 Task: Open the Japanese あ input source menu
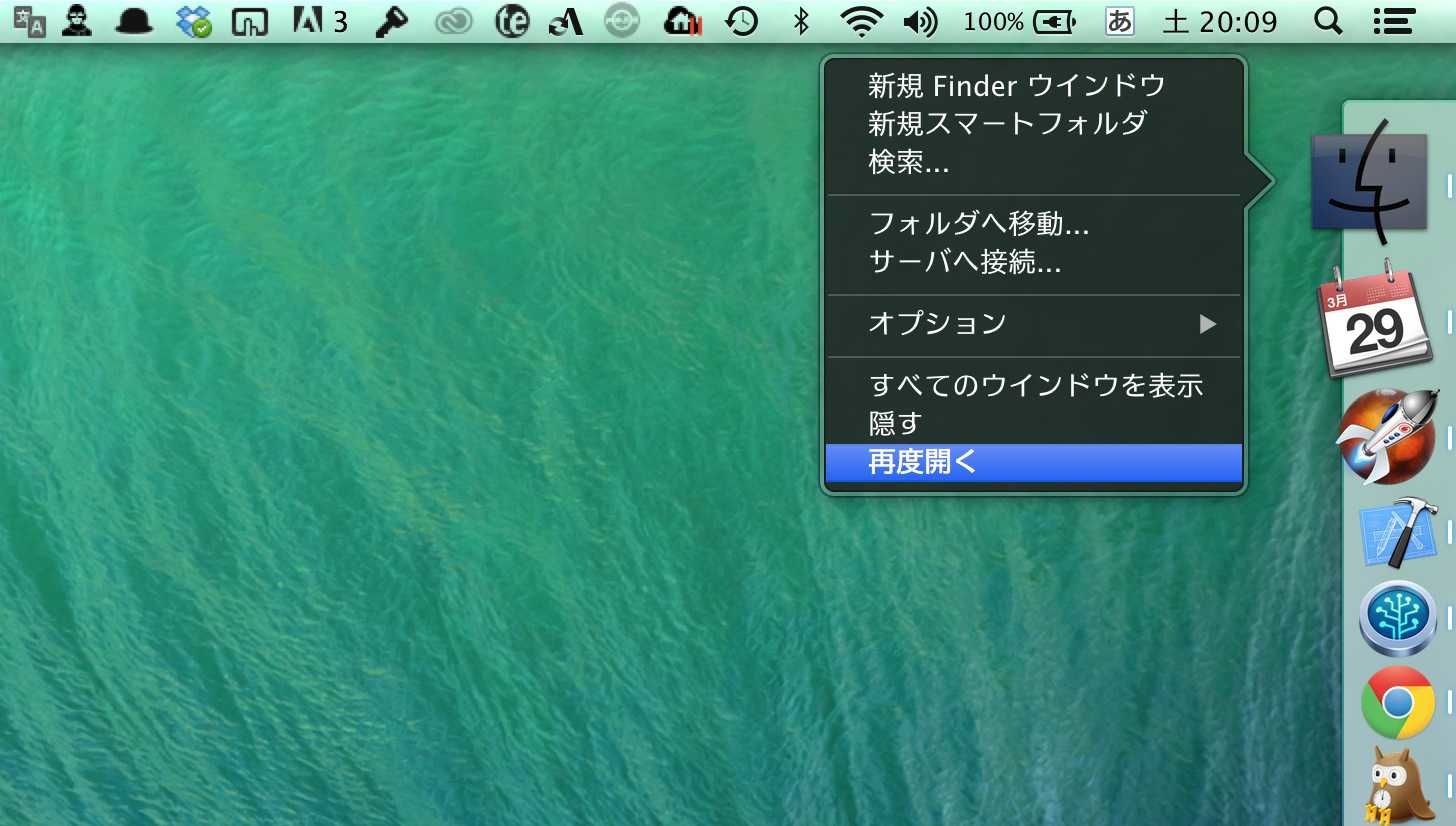tap(1120, 21)
